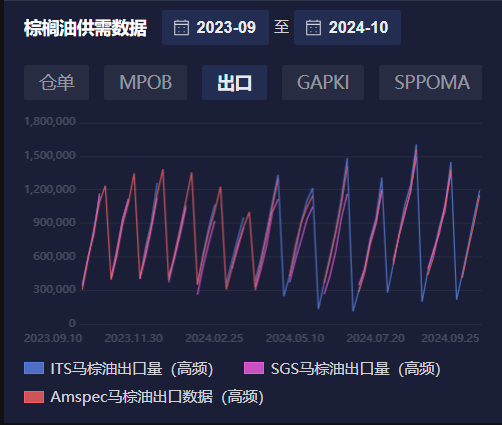Click the 2024.05.10 x-axis date label
The width and height of the screenshot is (502, 425).
click(295, 338)
